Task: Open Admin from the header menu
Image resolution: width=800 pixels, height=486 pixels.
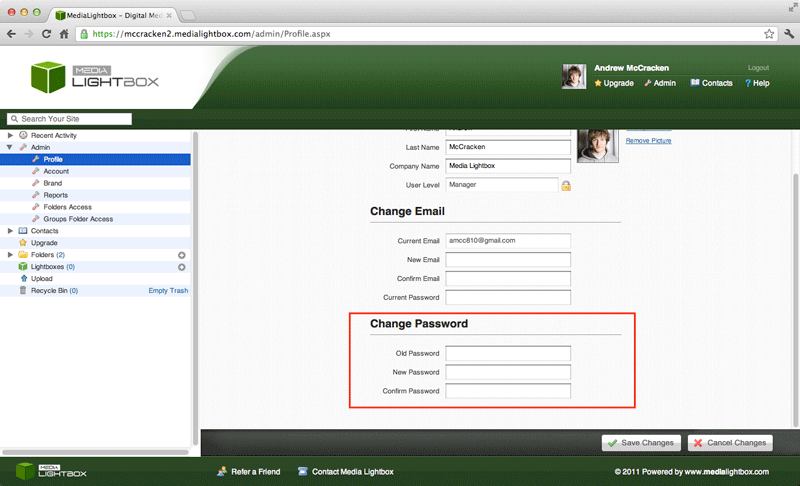Action: point(660,83)
